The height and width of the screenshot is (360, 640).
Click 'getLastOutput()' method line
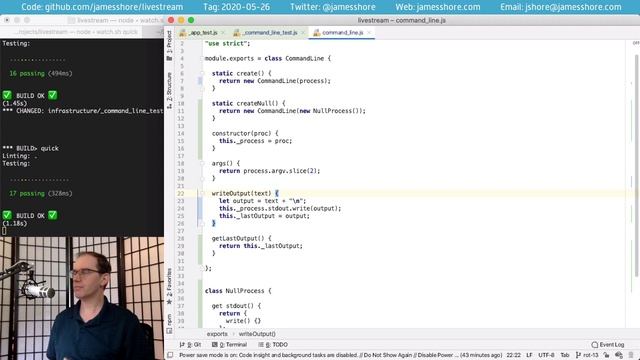click(x=241, y=238)
